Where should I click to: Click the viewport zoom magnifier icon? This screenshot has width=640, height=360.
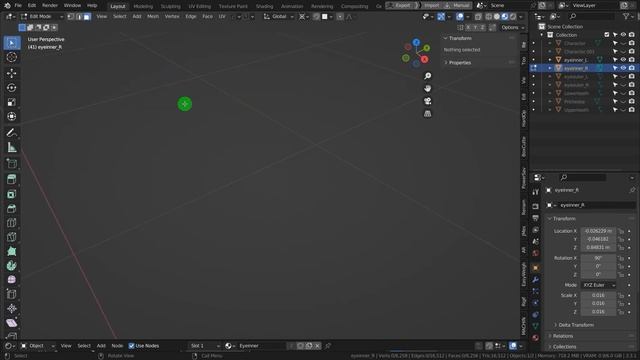pyautogui.click(x=427, y=76)
